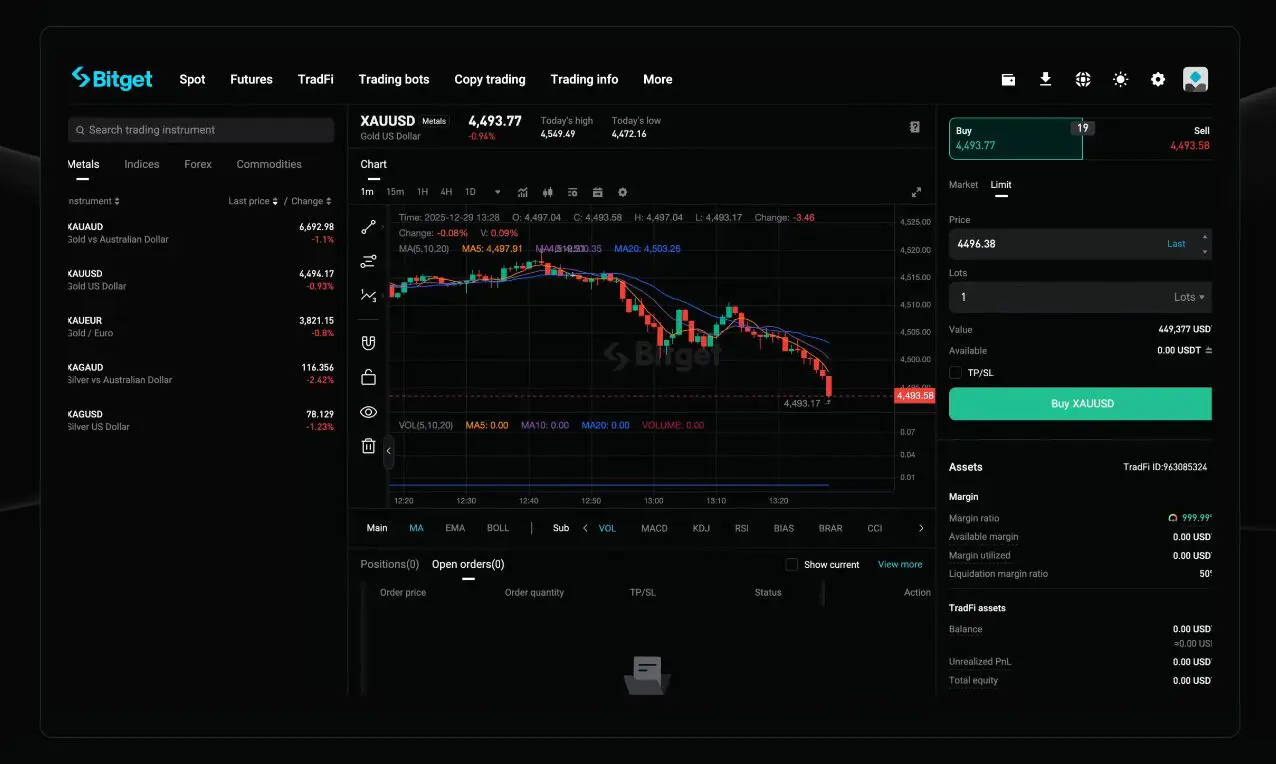Change the candlestick chart type icon
This screenshot has width=1276, height=764.
547,192
